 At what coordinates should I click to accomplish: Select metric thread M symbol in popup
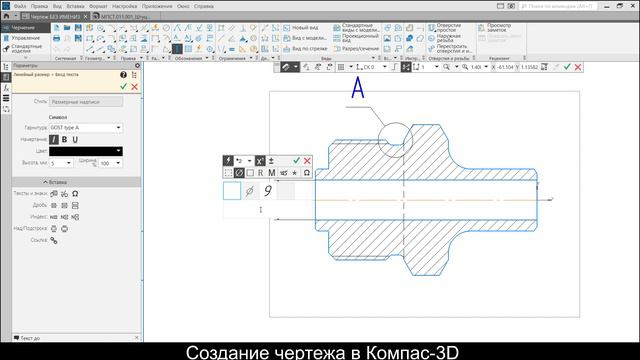271,173
